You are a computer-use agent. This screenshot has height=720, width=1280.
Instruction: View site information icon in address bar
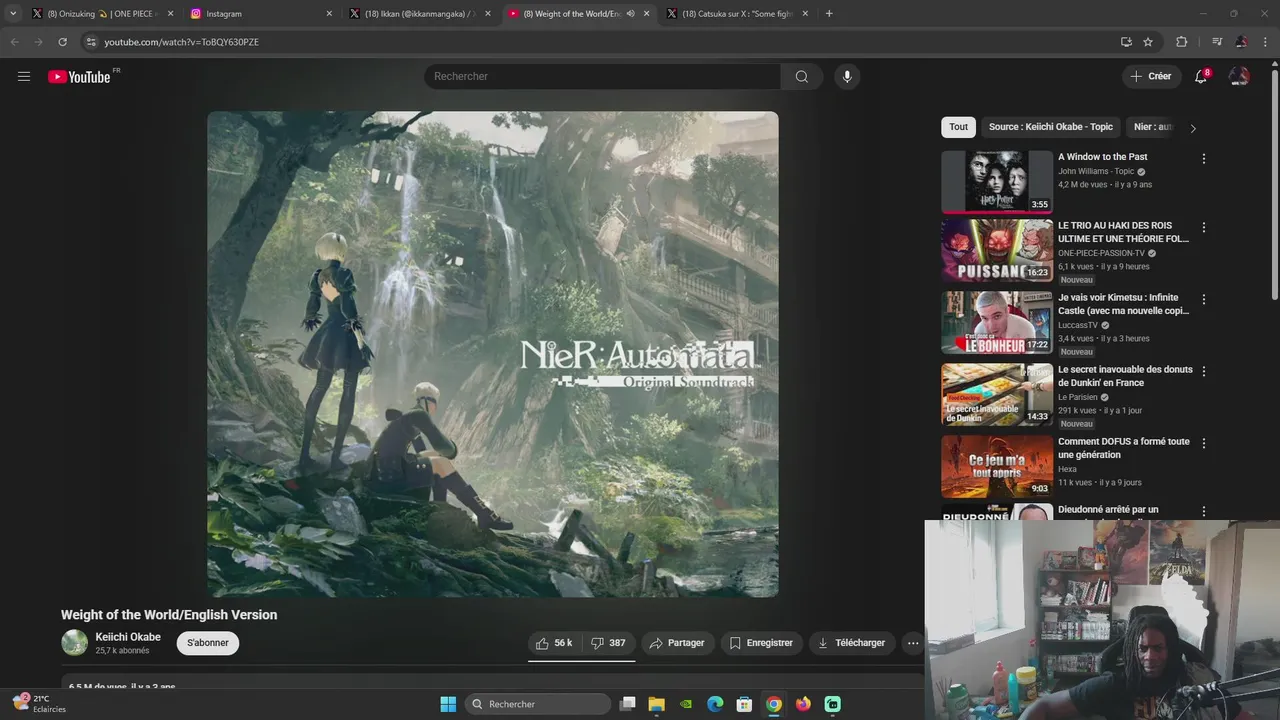91,42
